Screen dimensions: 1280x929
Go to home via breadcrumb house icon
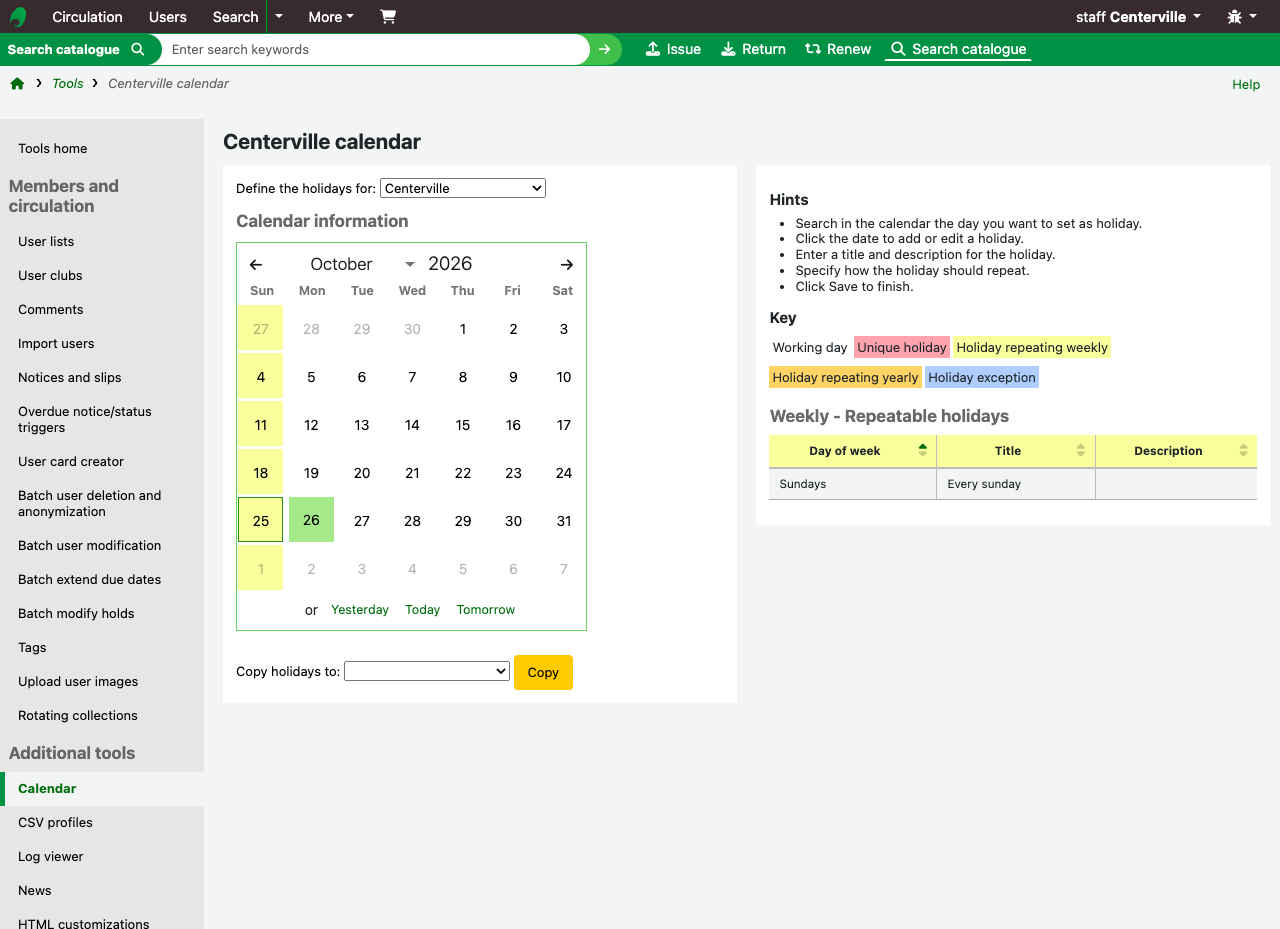point(17,84)
